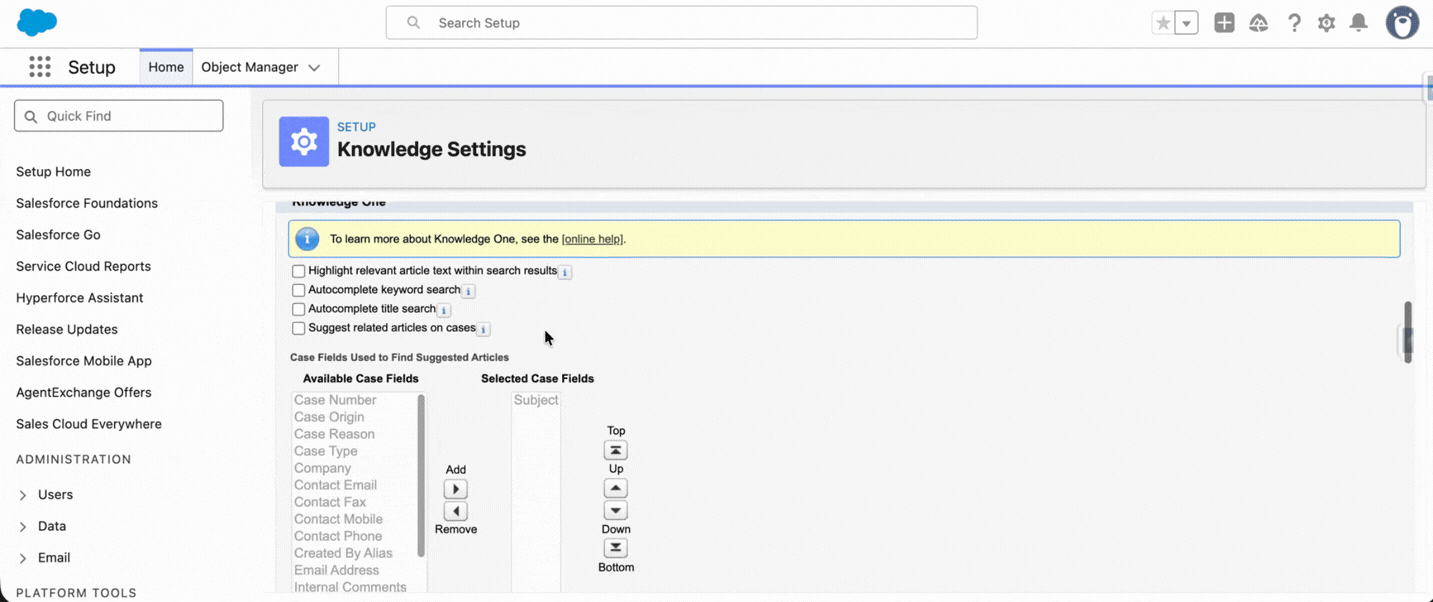Select Created By Alias in available fields

click(x=343, y=553)
